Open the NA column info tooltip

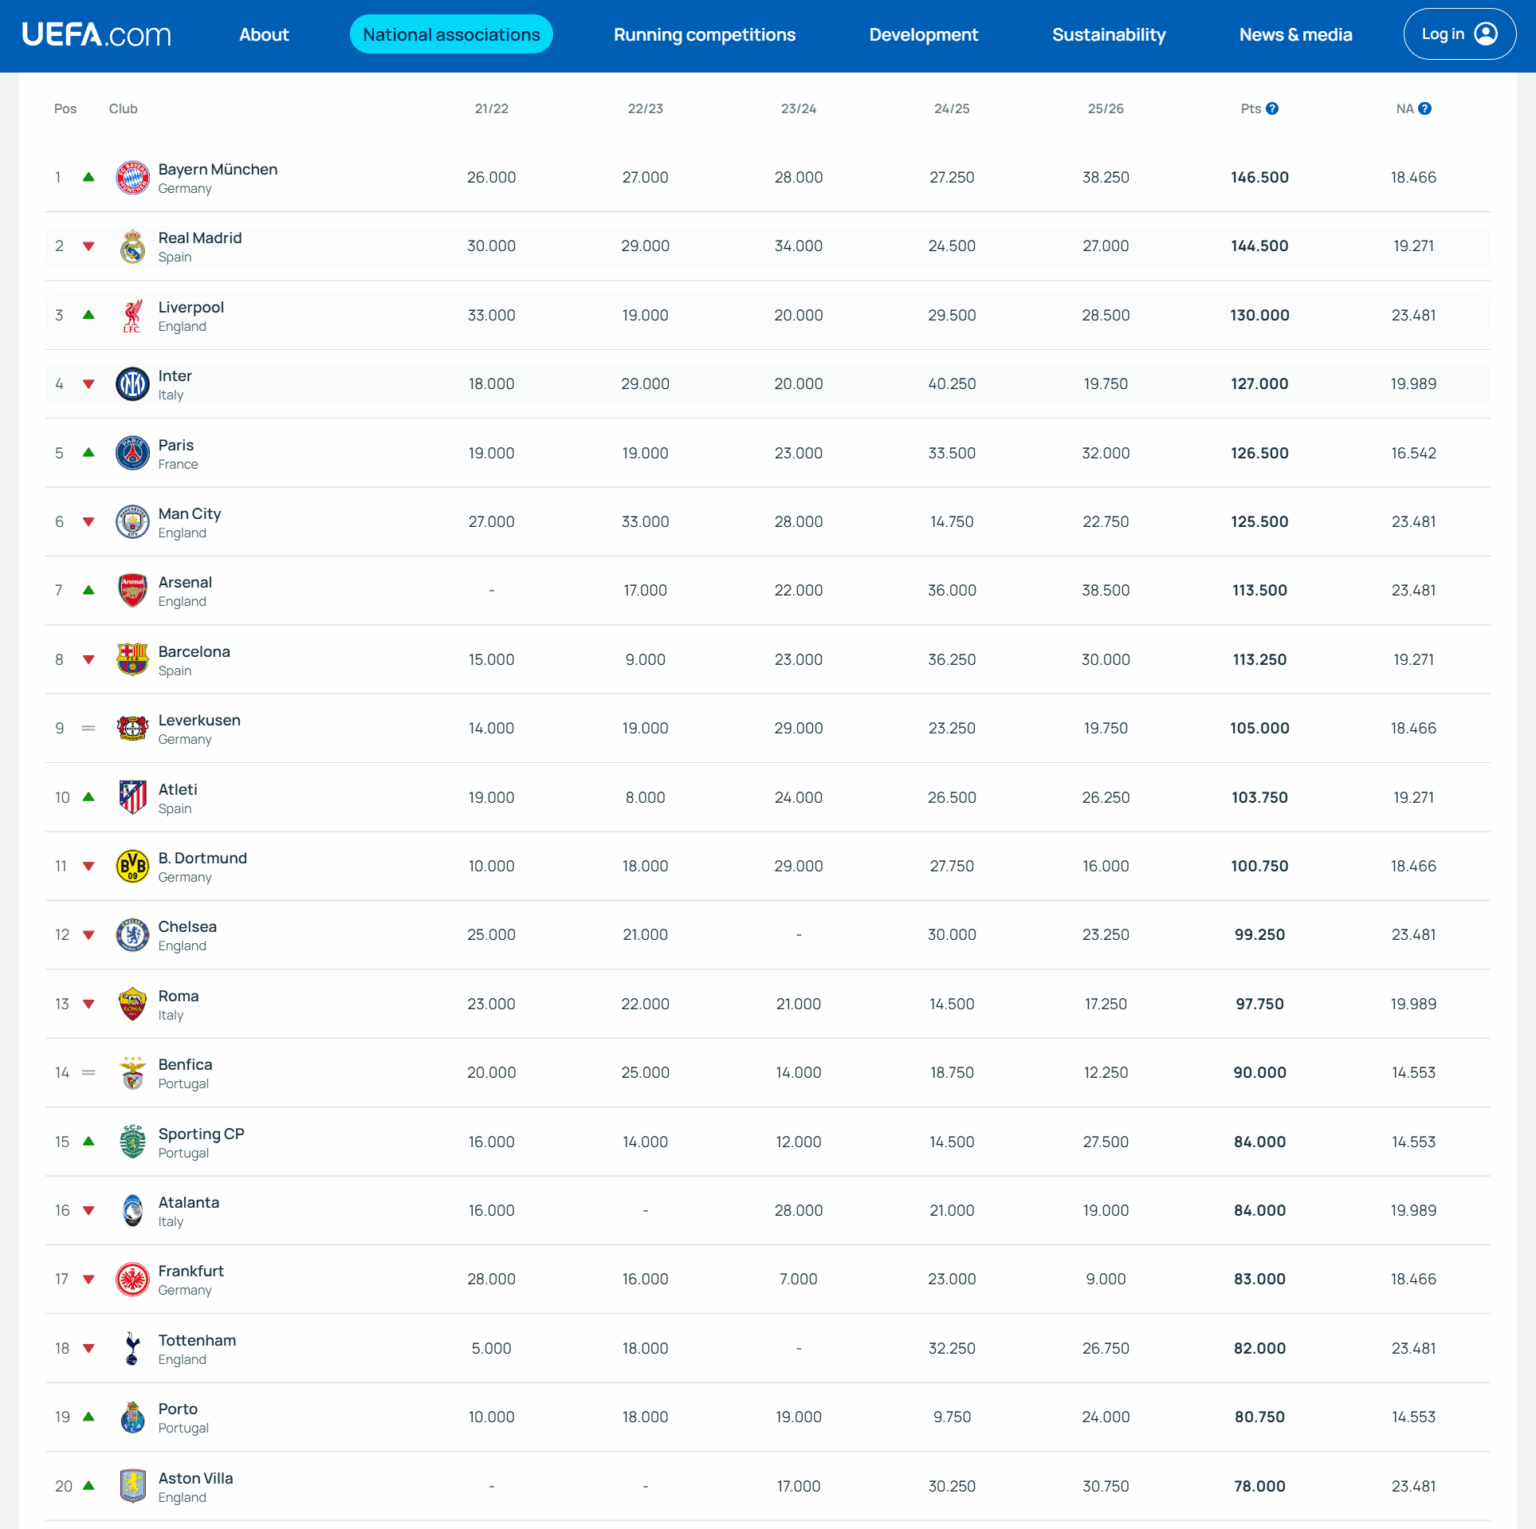pyautogui.click(x=1425, y=108)
